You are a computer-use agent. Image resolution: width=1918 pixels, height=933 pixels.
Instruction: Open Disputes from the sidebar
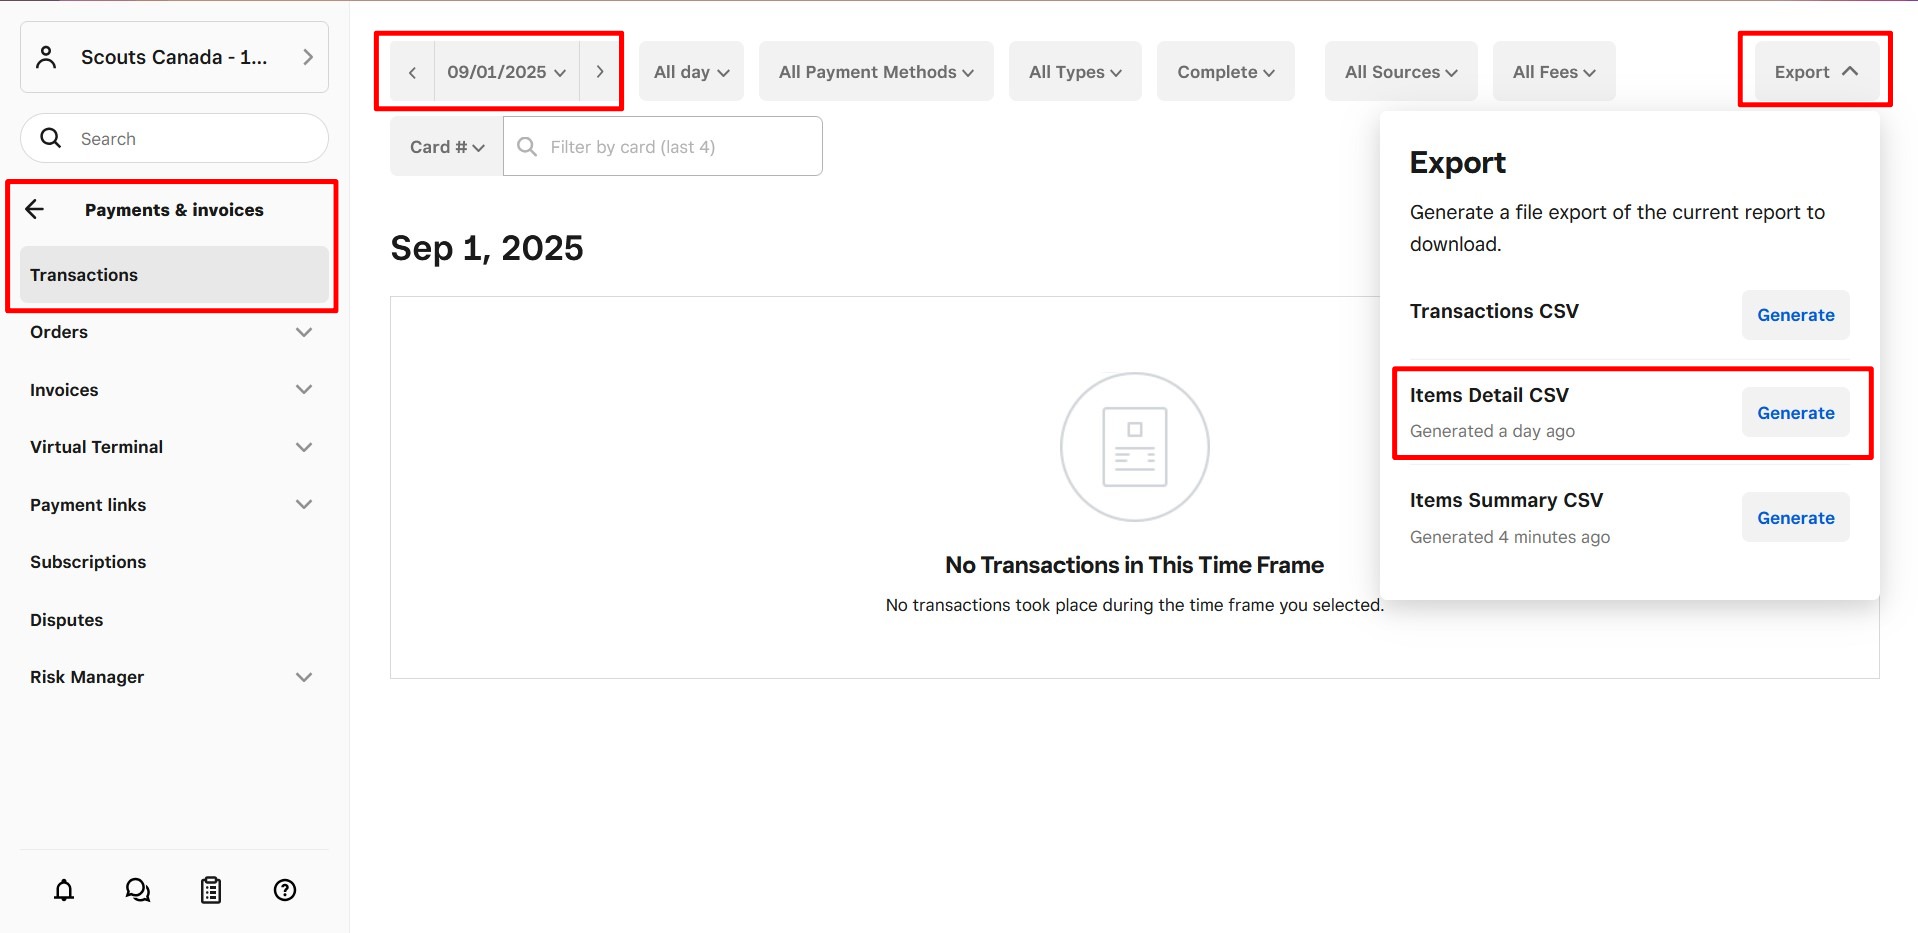click(x=67, y=620)
